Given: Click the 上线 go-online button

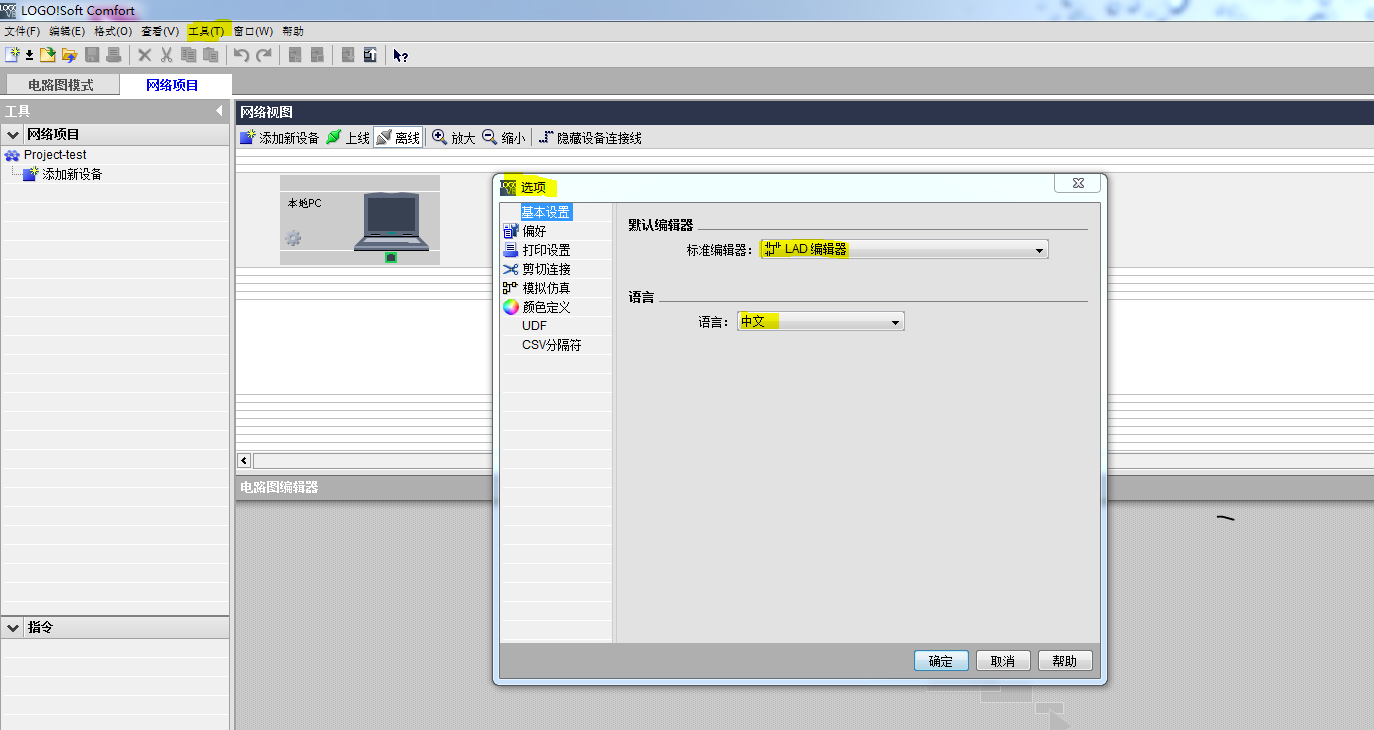Looking at the screenshot, I should point(348,138).
